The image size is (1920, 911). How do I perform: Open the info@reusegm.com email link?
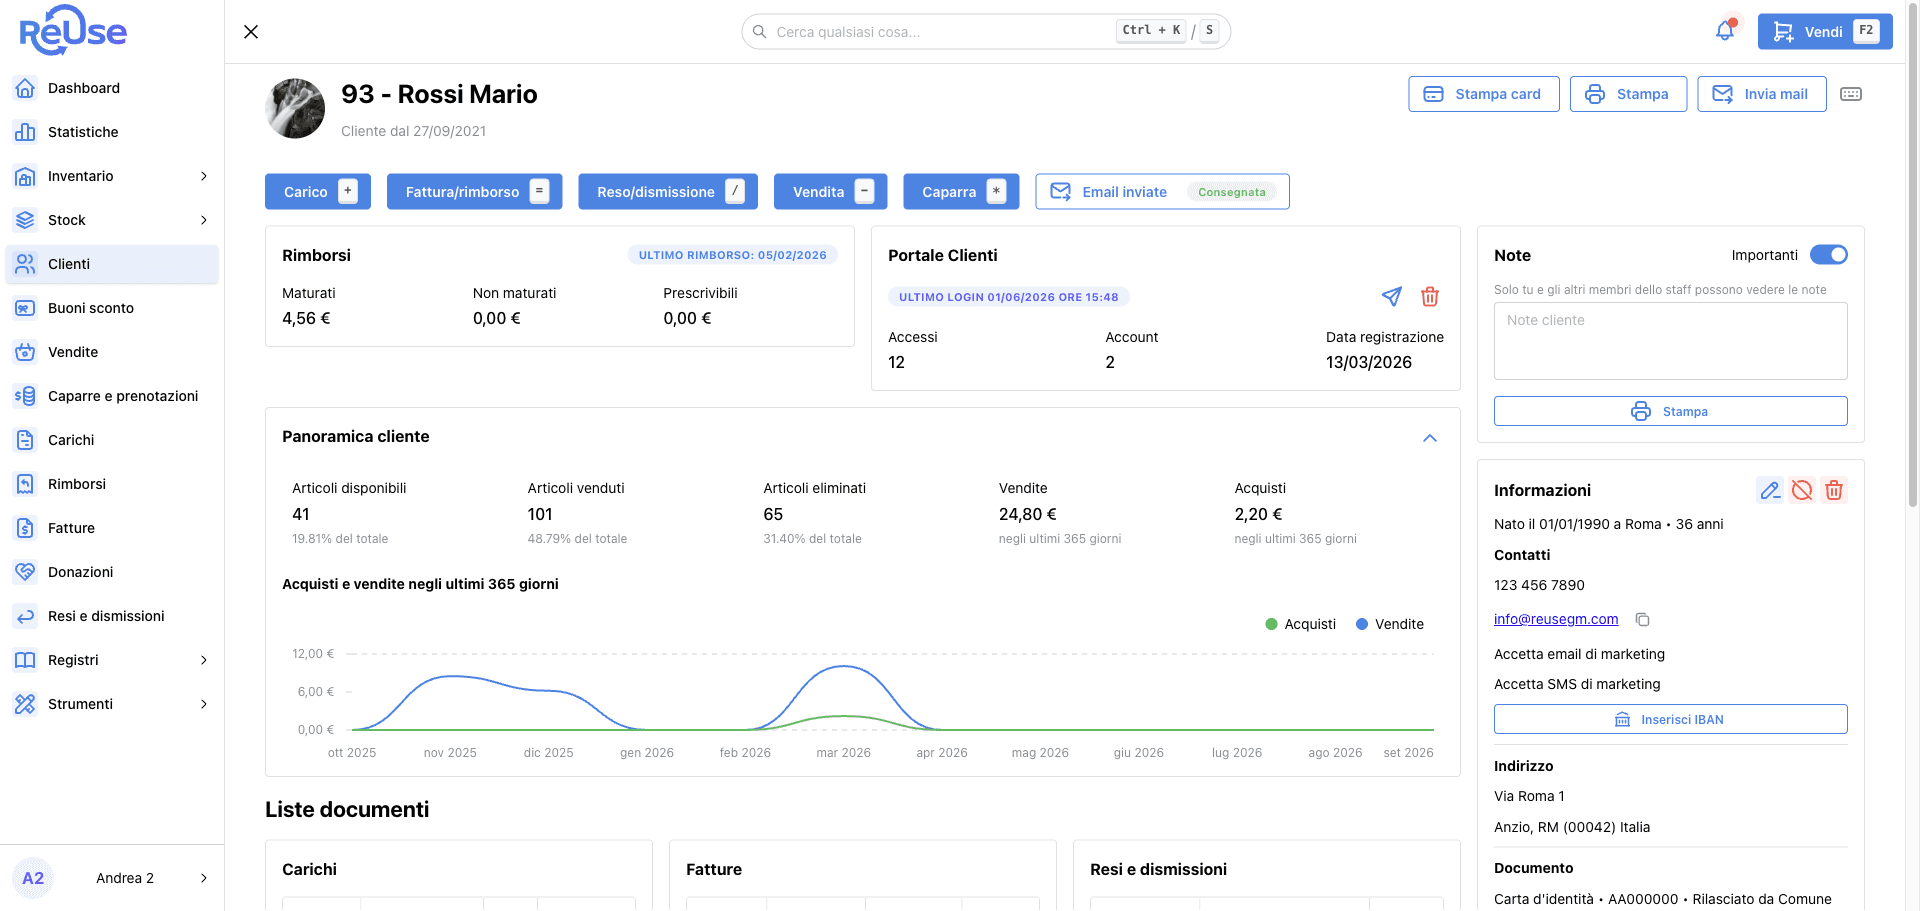1556,619
